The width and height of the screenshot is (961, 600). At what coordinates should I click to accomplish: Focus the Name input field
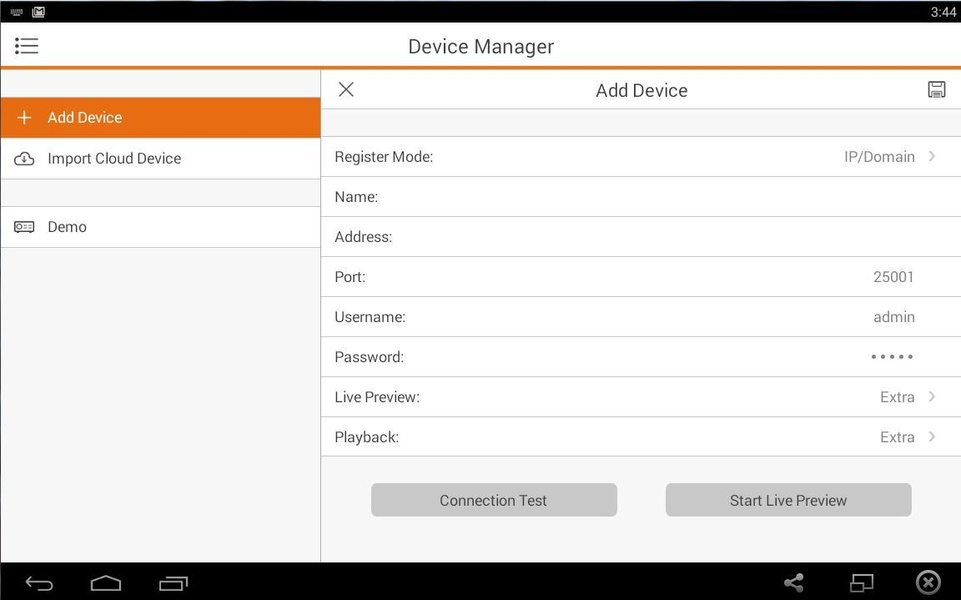pos(641,197)
